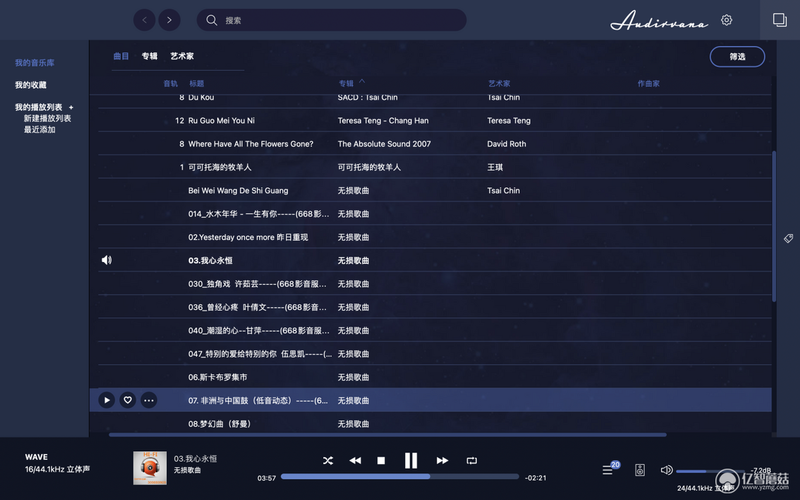Click artist 王琪
Image resolution: width=800 pixels, height=500 pixels.
(495, 167)
